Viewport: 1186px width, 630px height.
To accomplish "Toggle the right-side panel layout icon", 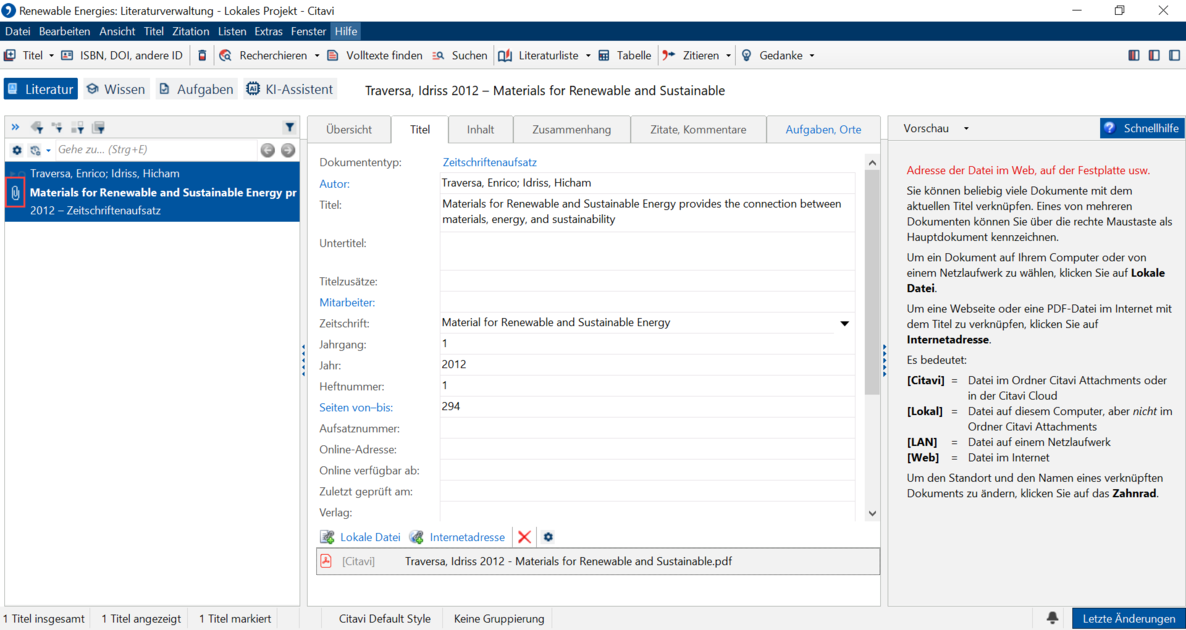I will point(1174,55).
